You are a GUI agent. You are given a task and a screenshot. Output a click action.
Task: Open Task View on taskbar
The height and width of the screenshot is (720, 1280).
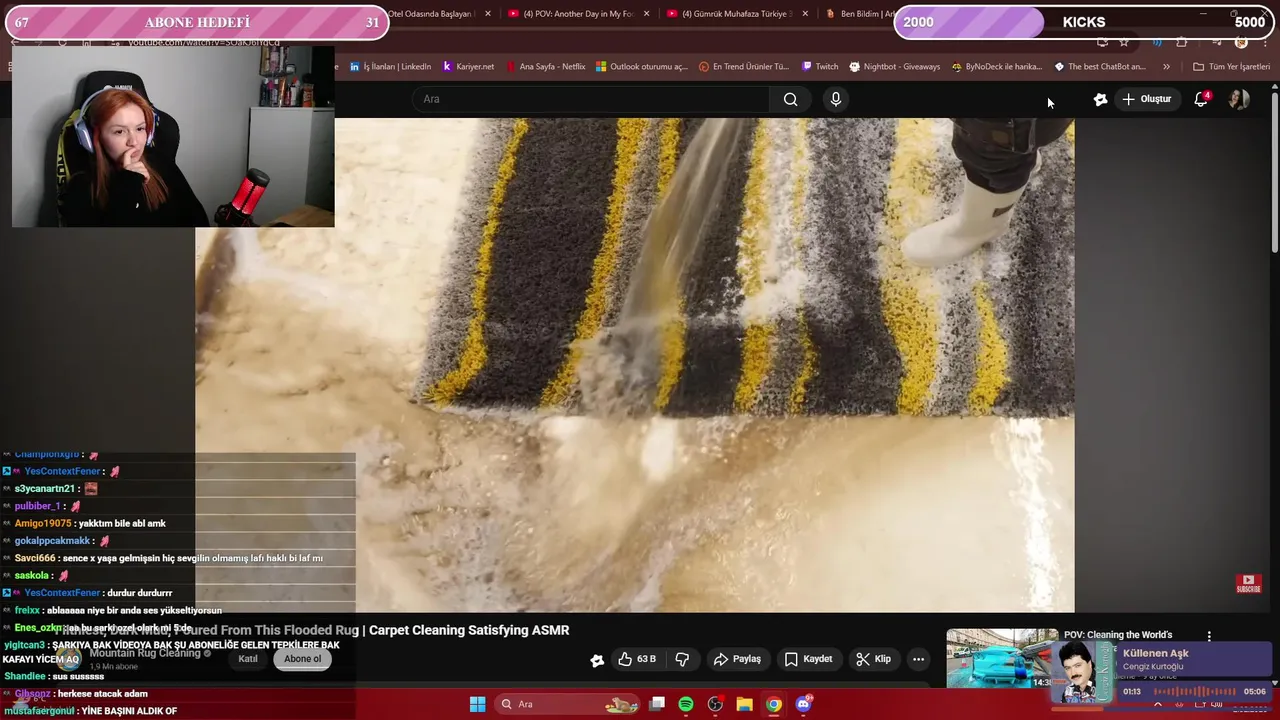[x=657, y=704]
